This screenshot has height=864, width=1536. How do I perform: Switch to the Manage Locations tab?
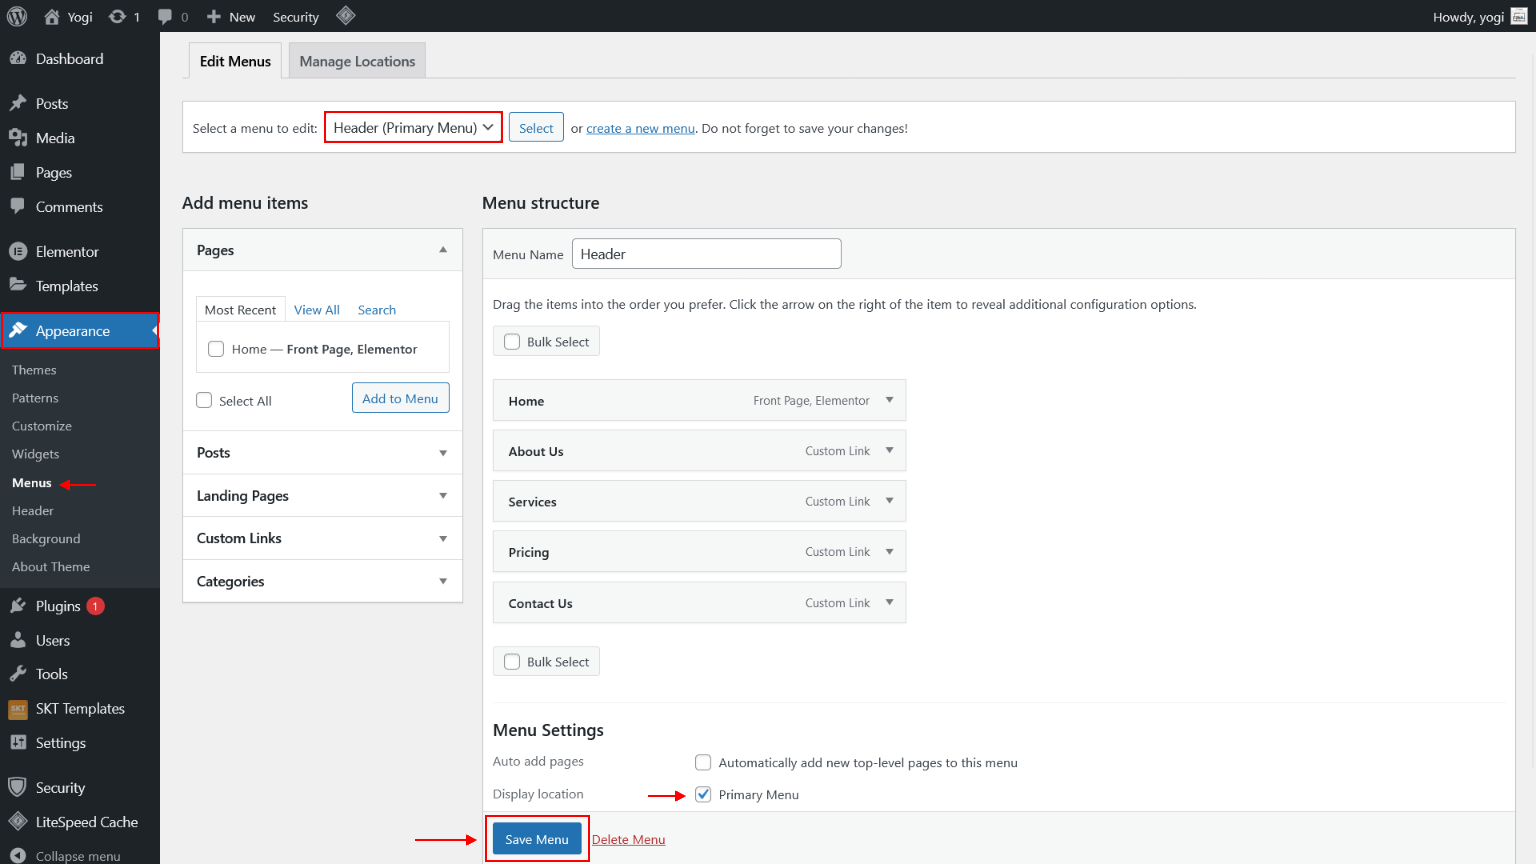[357, 61]
